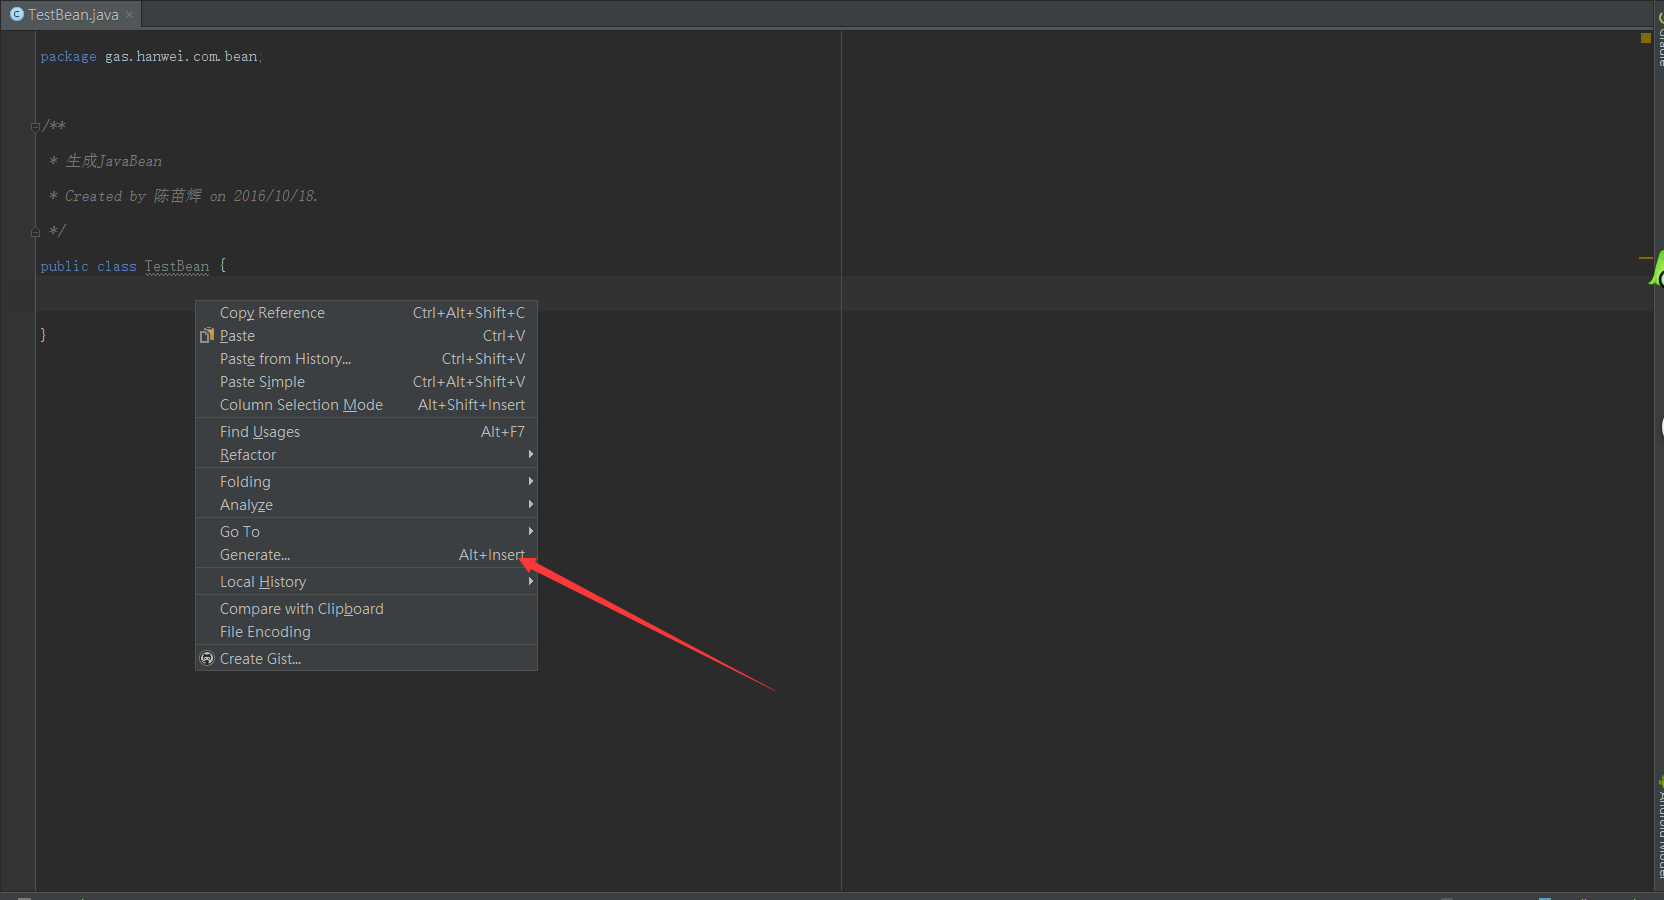Click the GitHub icon beside Create Gist
Image resolution: width=1664 pixels, height=900 pixels.
click(207, 658)
